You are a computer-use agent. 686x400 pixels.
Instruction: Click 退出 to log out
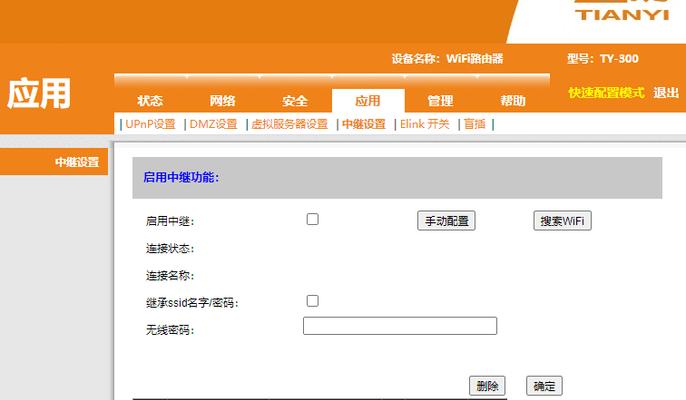coord(666,93)
